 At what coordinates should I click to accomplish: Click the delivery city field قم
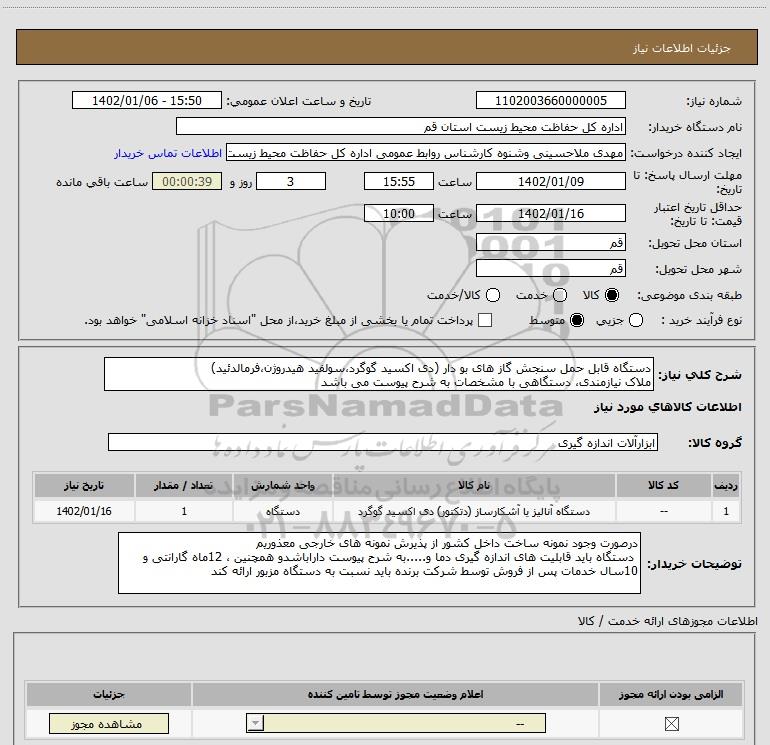[x=550, y=268]
